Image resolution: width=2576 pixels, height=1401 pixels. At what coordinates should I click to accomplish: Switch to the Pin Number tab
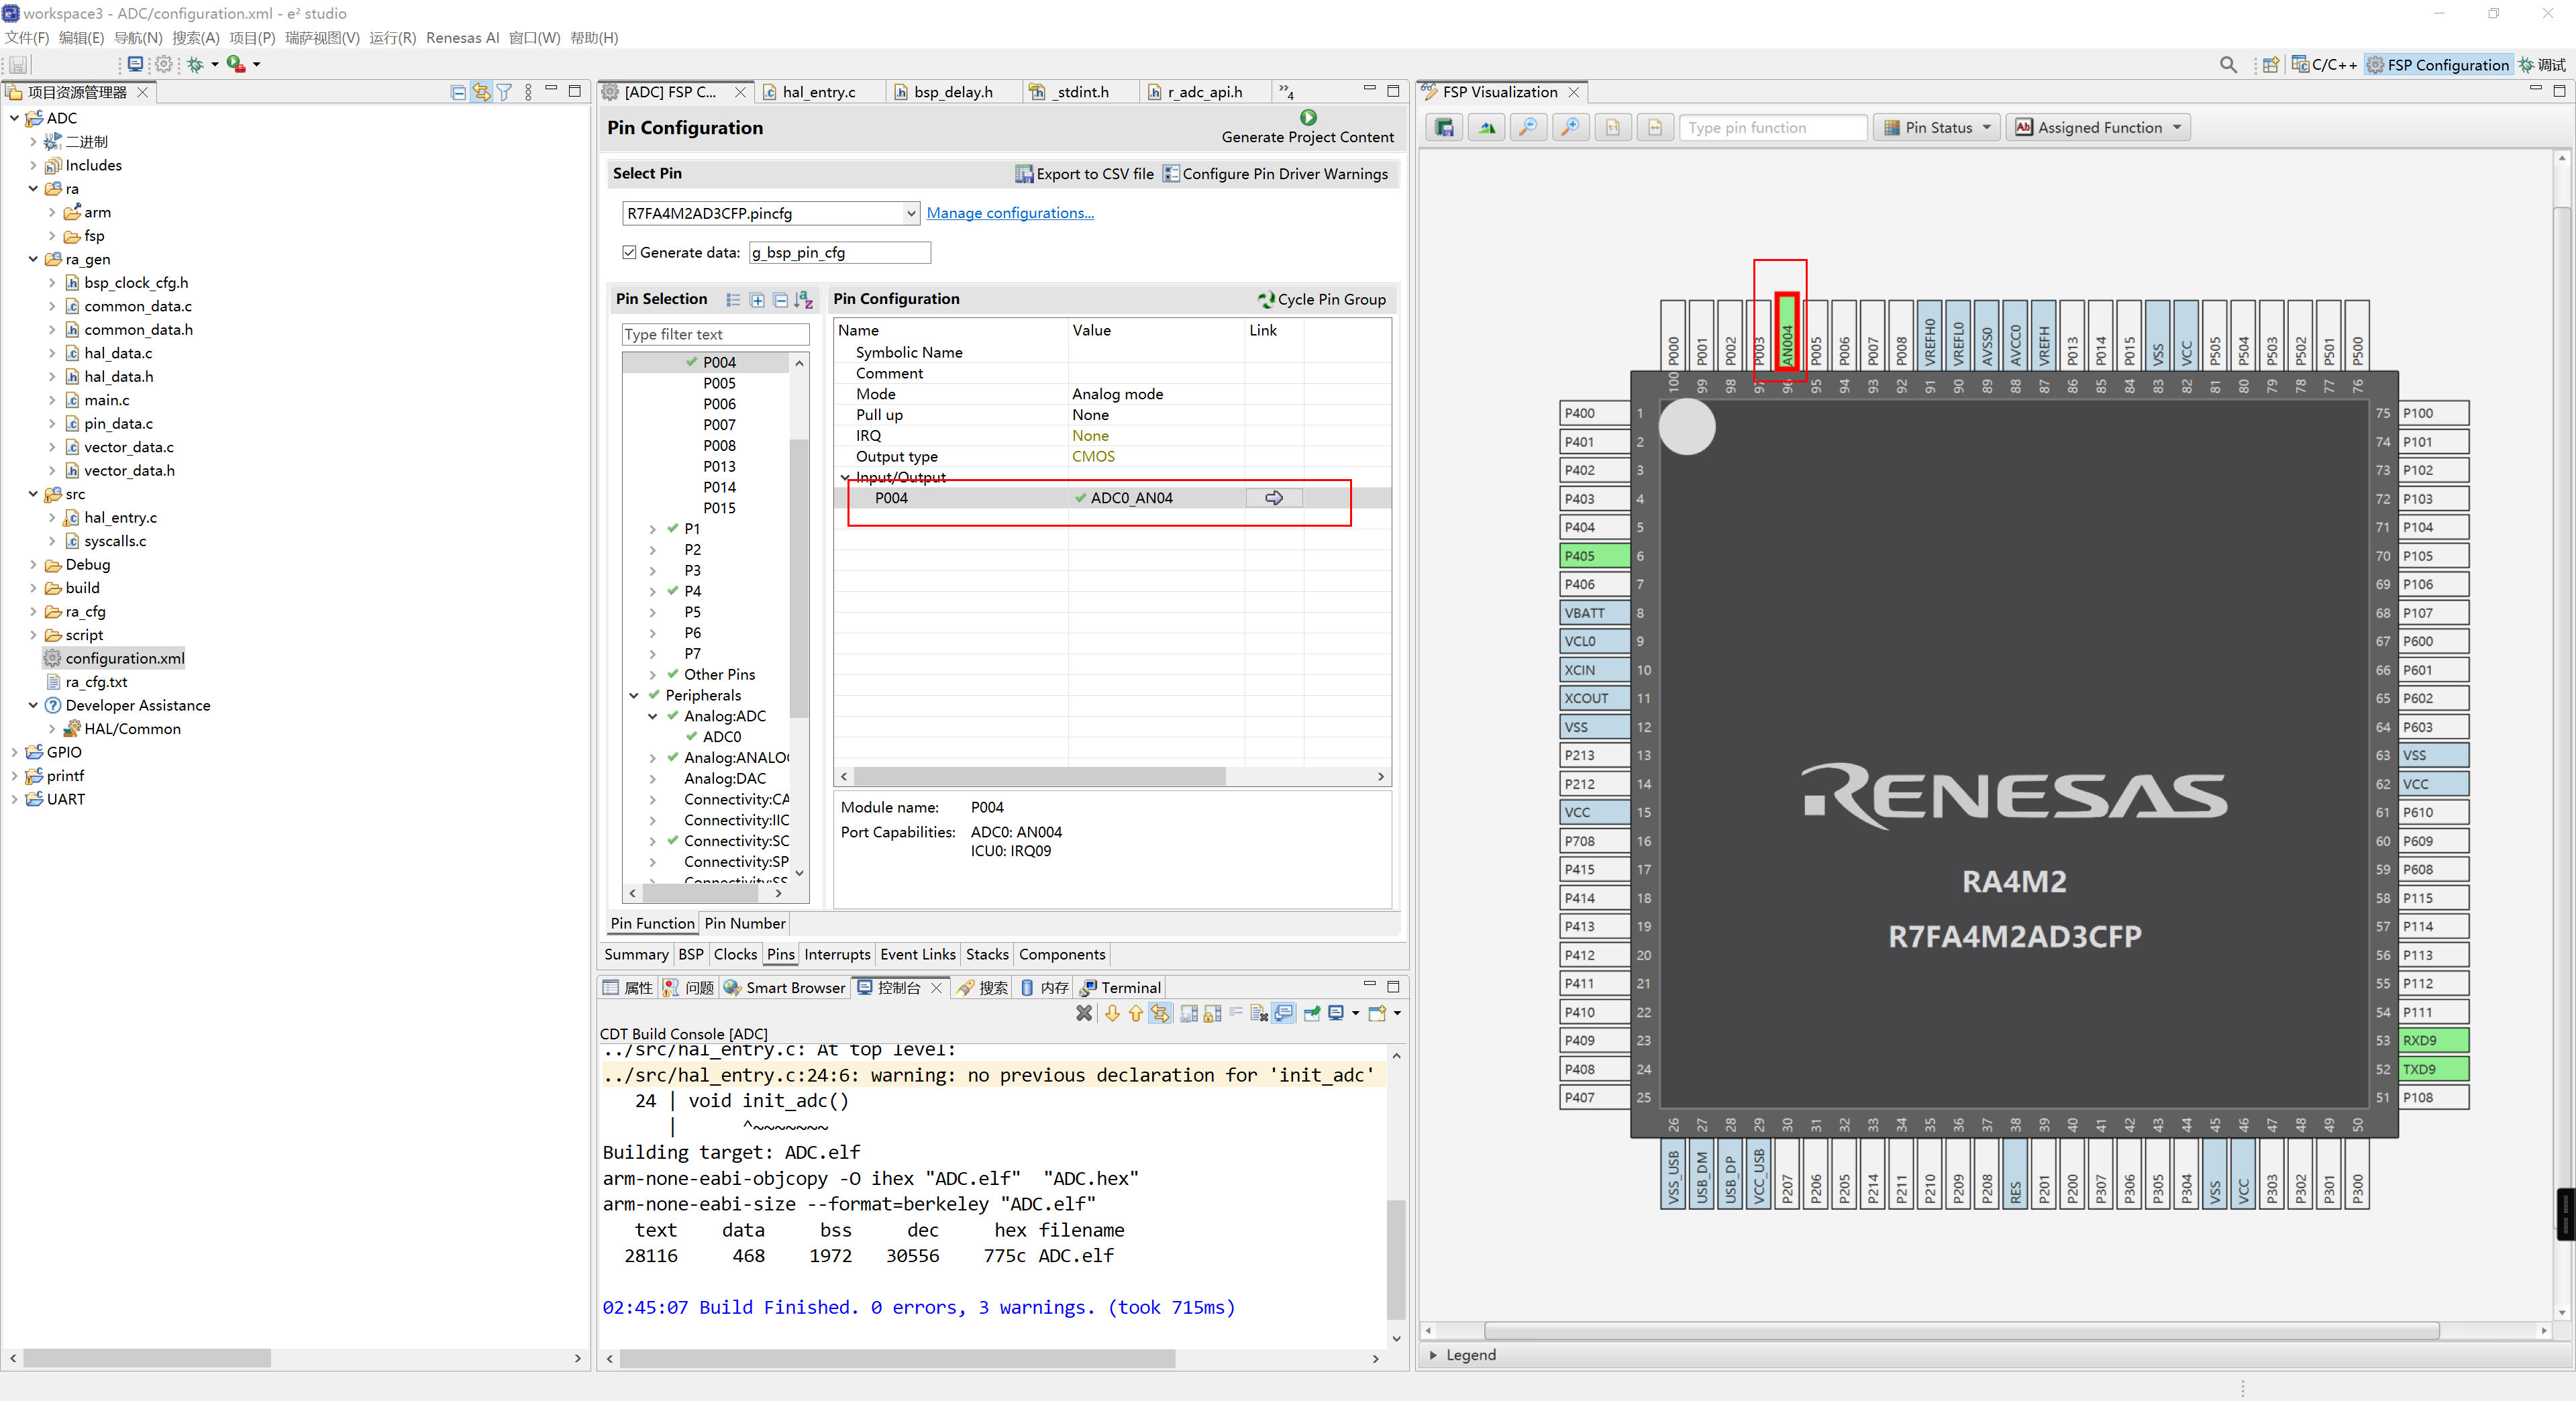point(745,924)
